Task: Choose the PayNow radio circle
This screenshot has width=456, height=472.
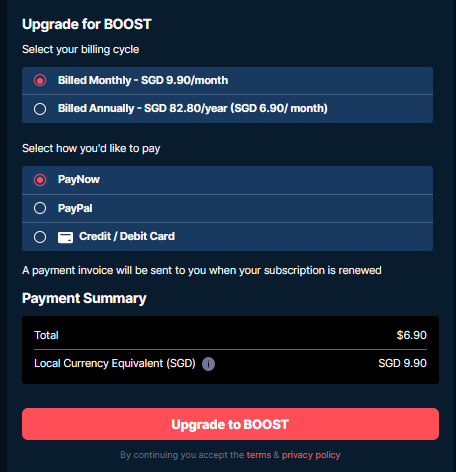Action: (40, 180)
